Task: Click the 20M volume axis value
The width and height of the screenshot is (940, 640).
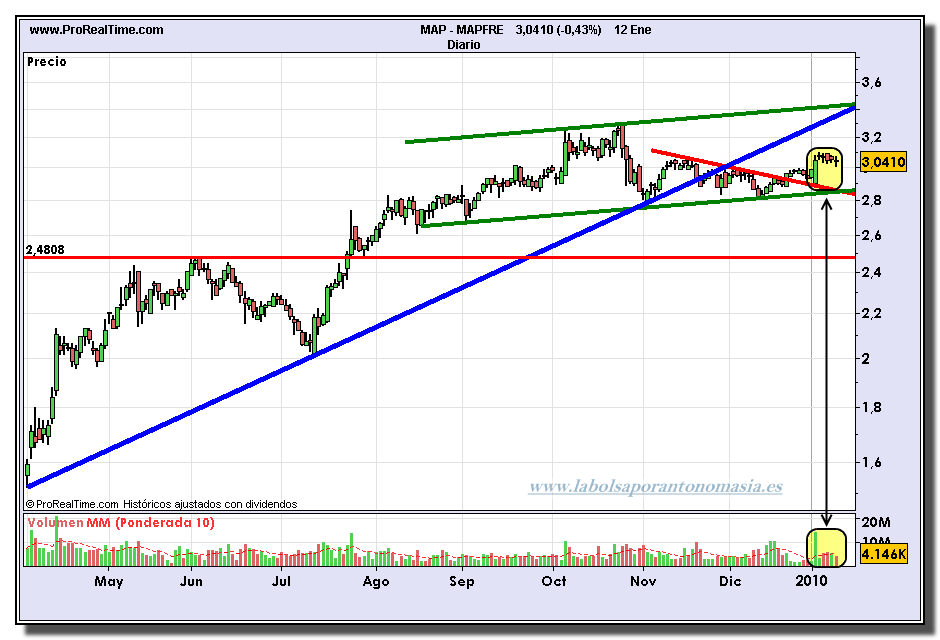Action: coord(876,523)
